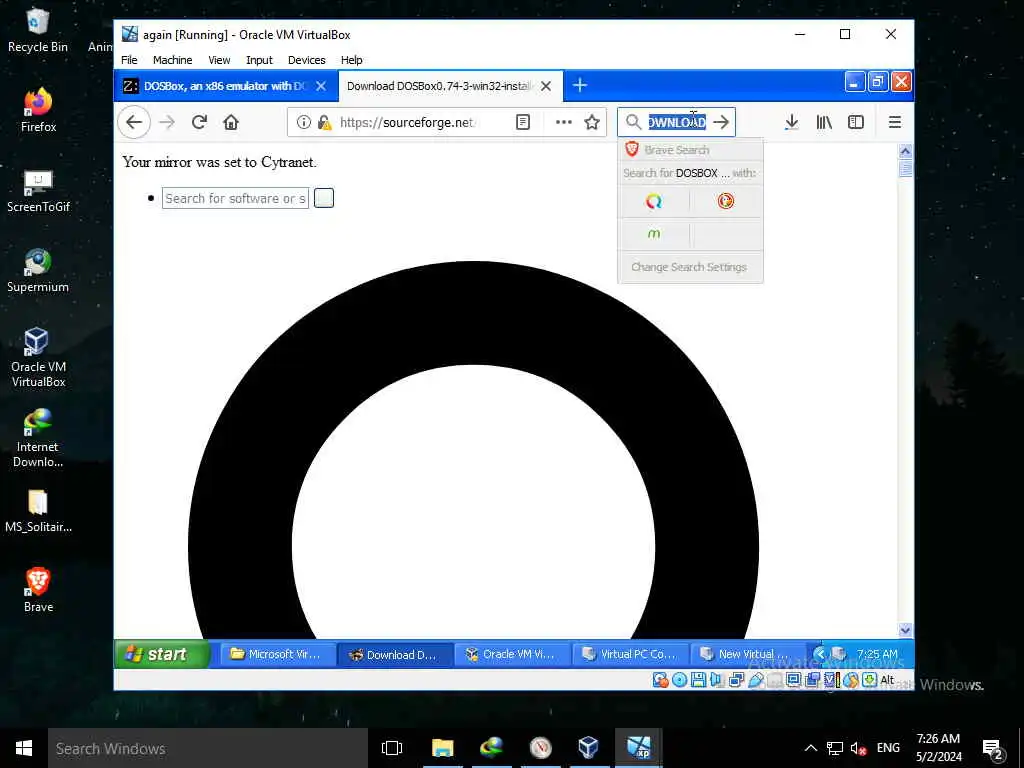Reload the current page

point(199,122)
